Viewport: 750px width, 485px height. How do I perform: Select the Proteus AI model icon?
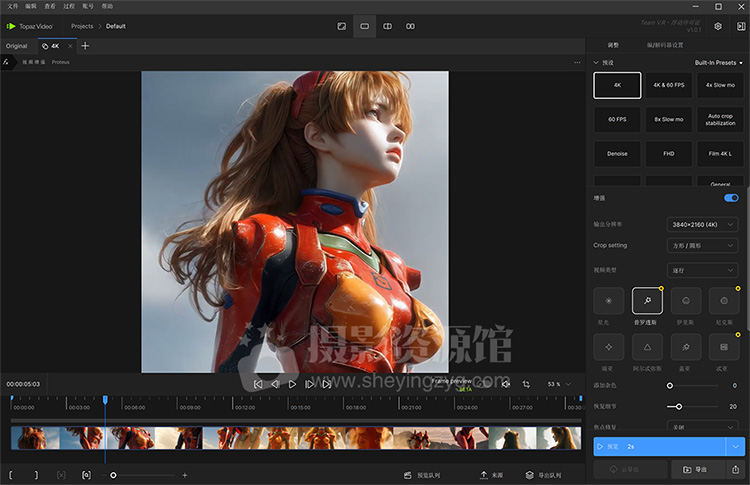click(647, 299)
